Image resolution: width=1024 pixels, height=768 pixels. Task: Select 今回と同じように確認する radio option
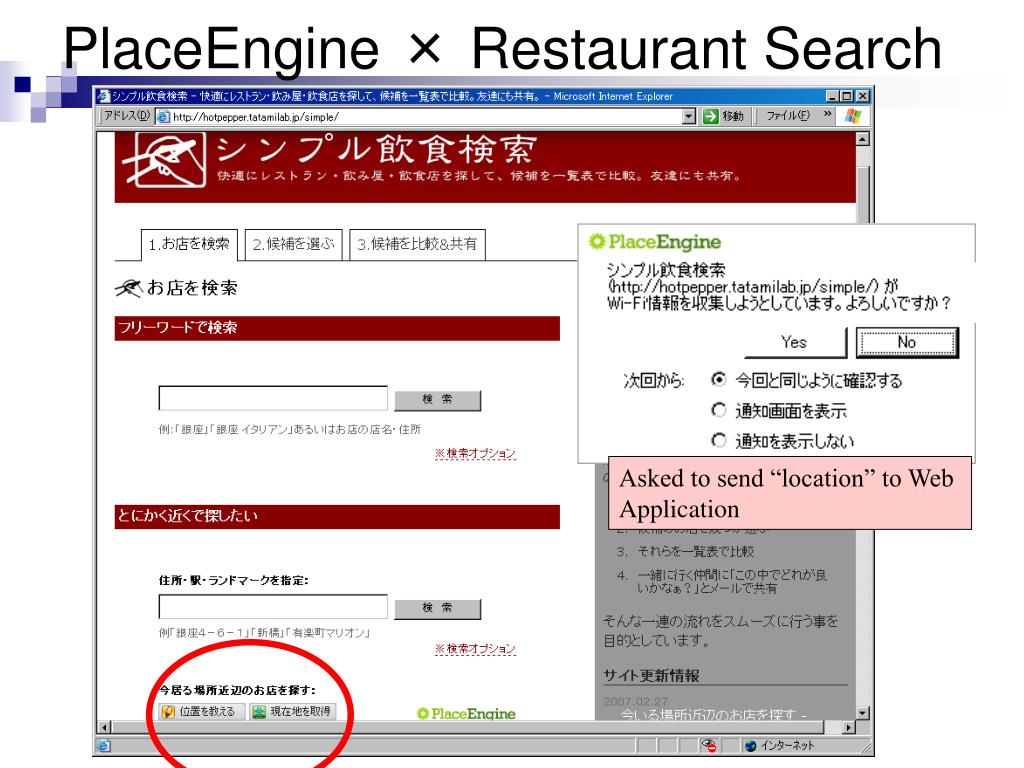(x=719, y=379)
